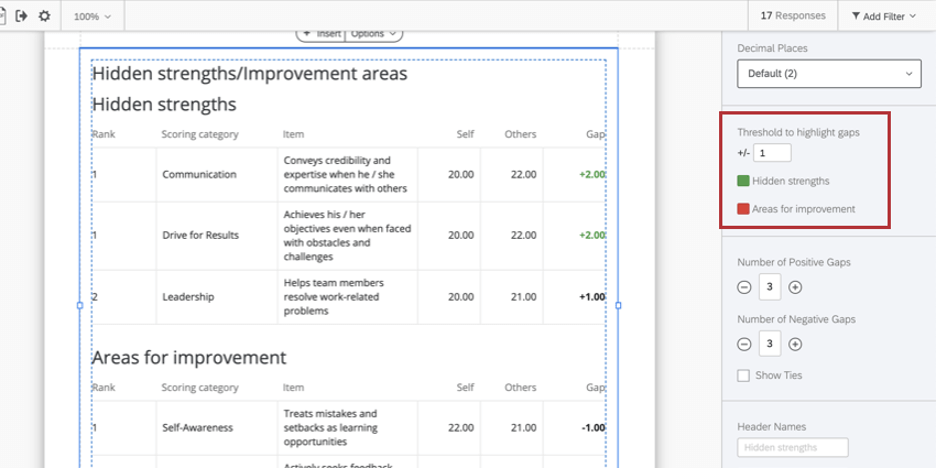Image resolution: width=936 pixels, height=468 pixels.
Task: Enable the Show Ties checkbox
Action: pos(743,375)
